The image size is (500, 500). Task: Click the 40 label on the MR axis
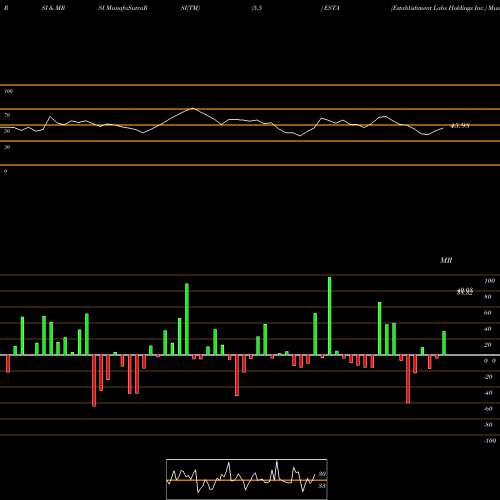[488, 329]
